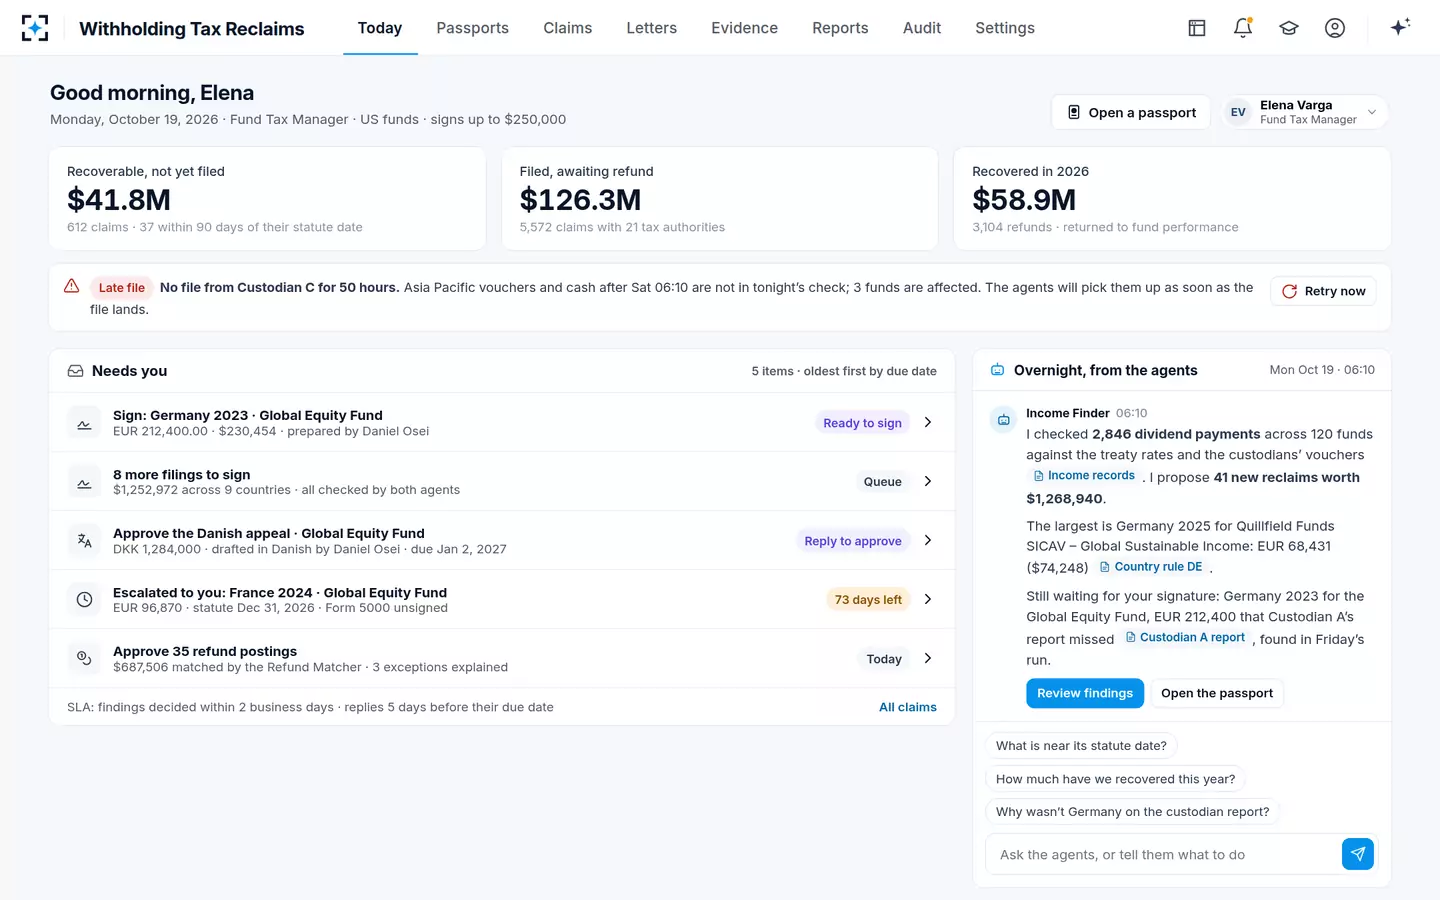Open the Evidence tab
This screenshot has width=1440, height=900.
click(x=744, y=28)
